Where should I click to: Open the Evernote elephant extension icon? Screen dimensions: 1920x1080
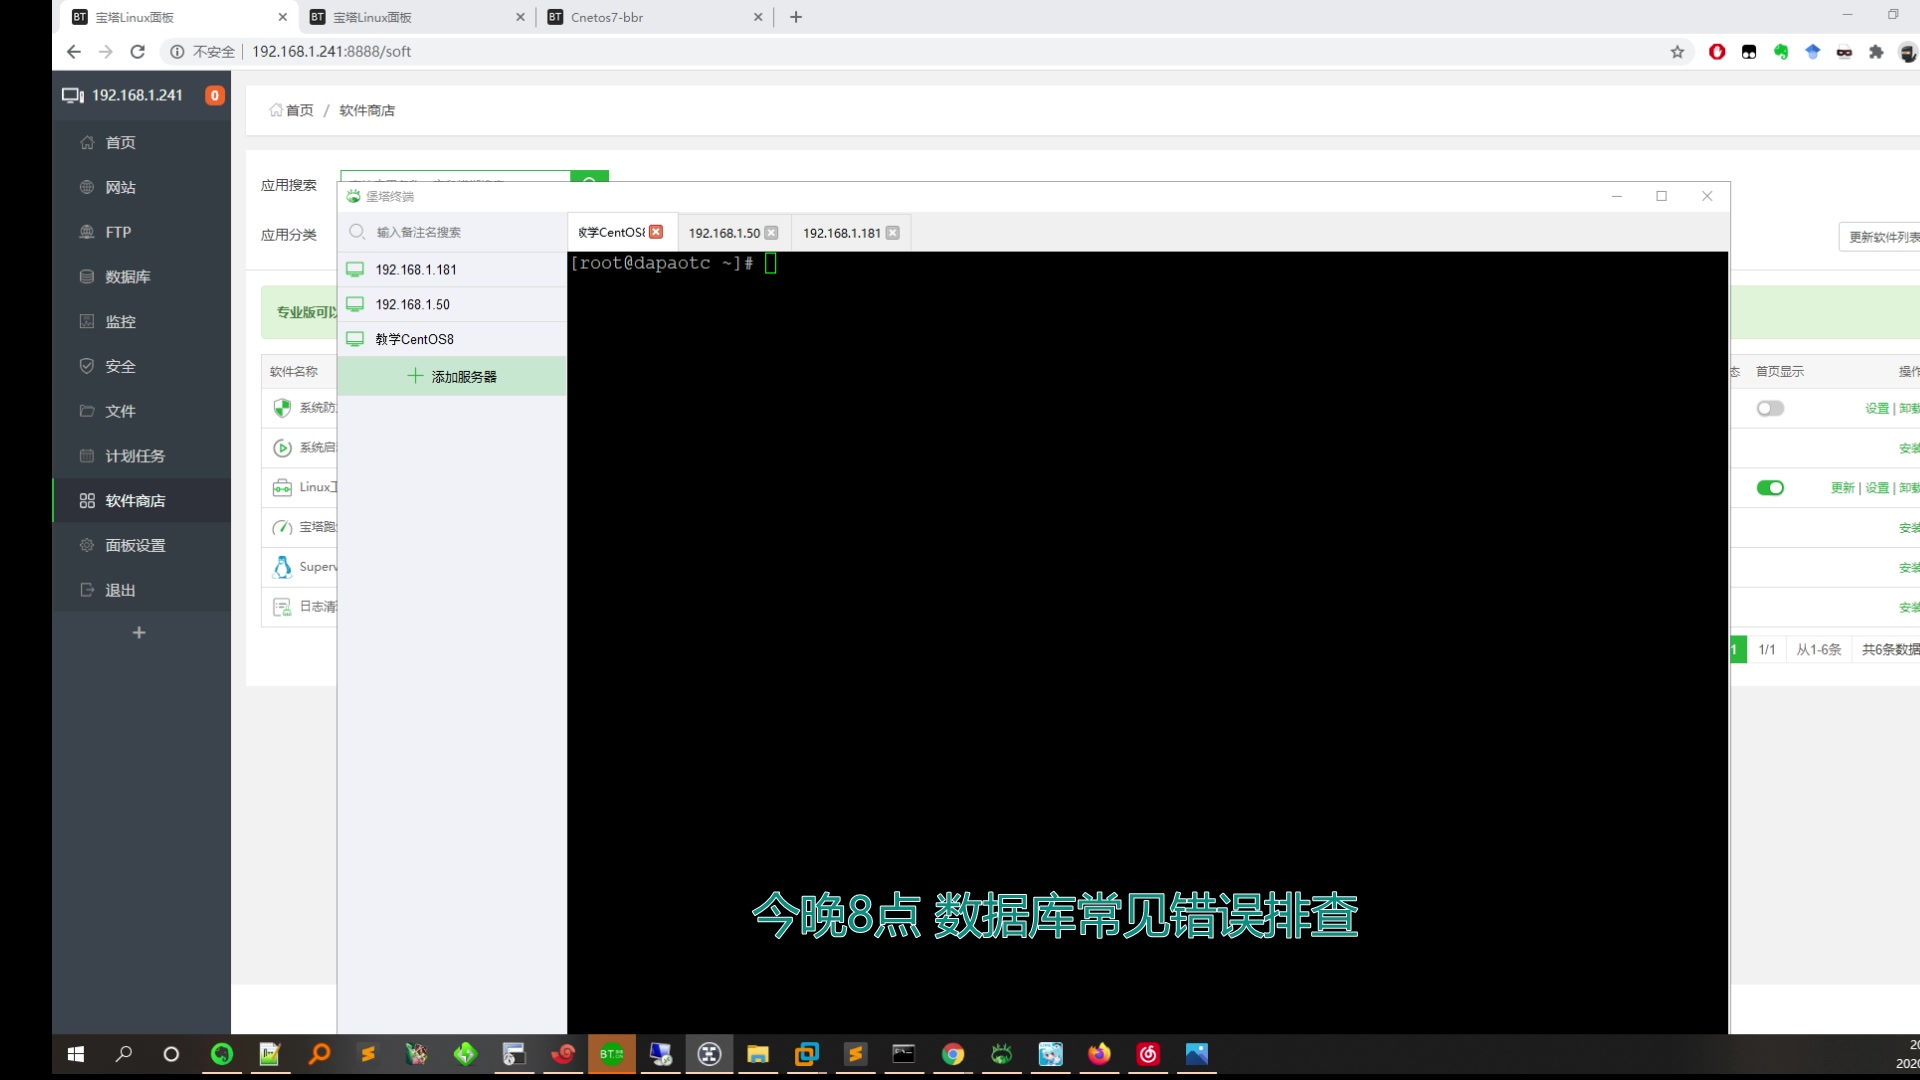1781,52
